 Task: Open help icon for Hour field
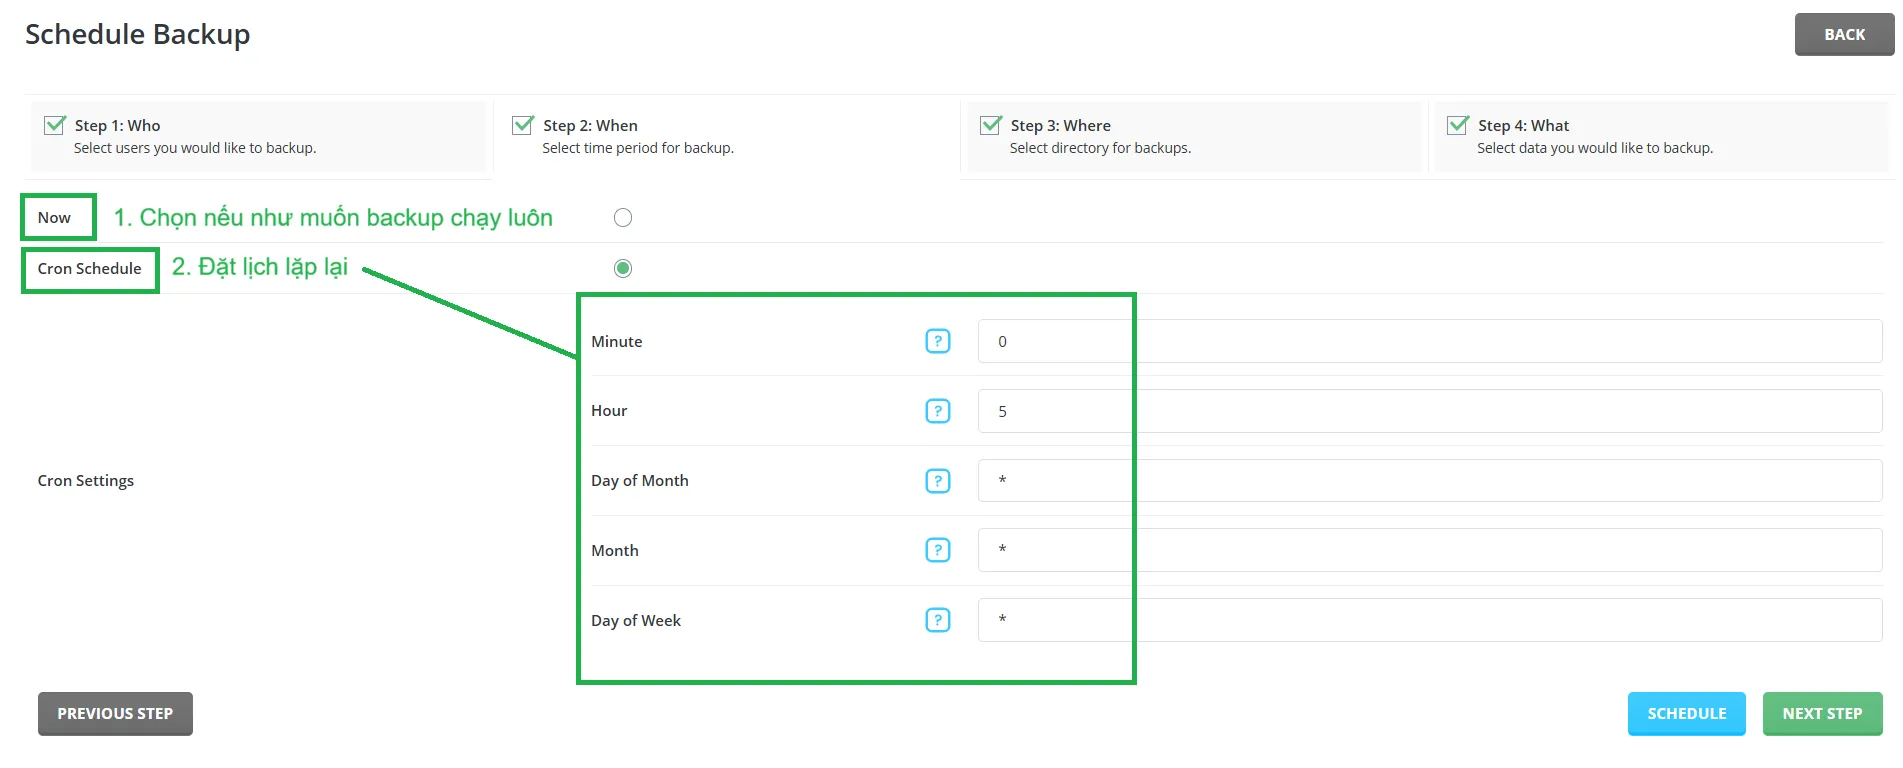938,411
